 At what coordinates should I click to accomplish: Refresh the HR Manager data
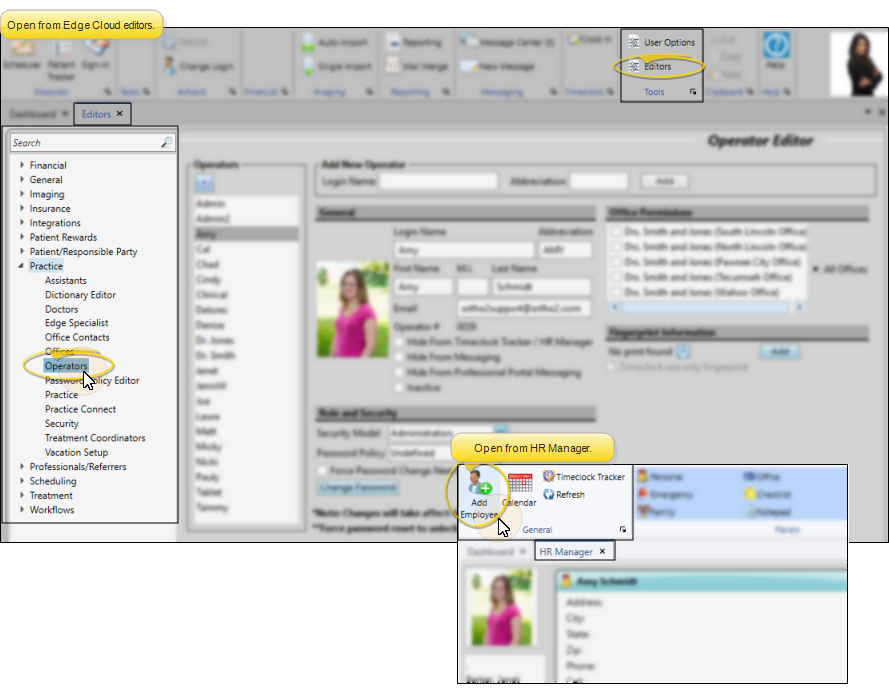tap(570, 494)
